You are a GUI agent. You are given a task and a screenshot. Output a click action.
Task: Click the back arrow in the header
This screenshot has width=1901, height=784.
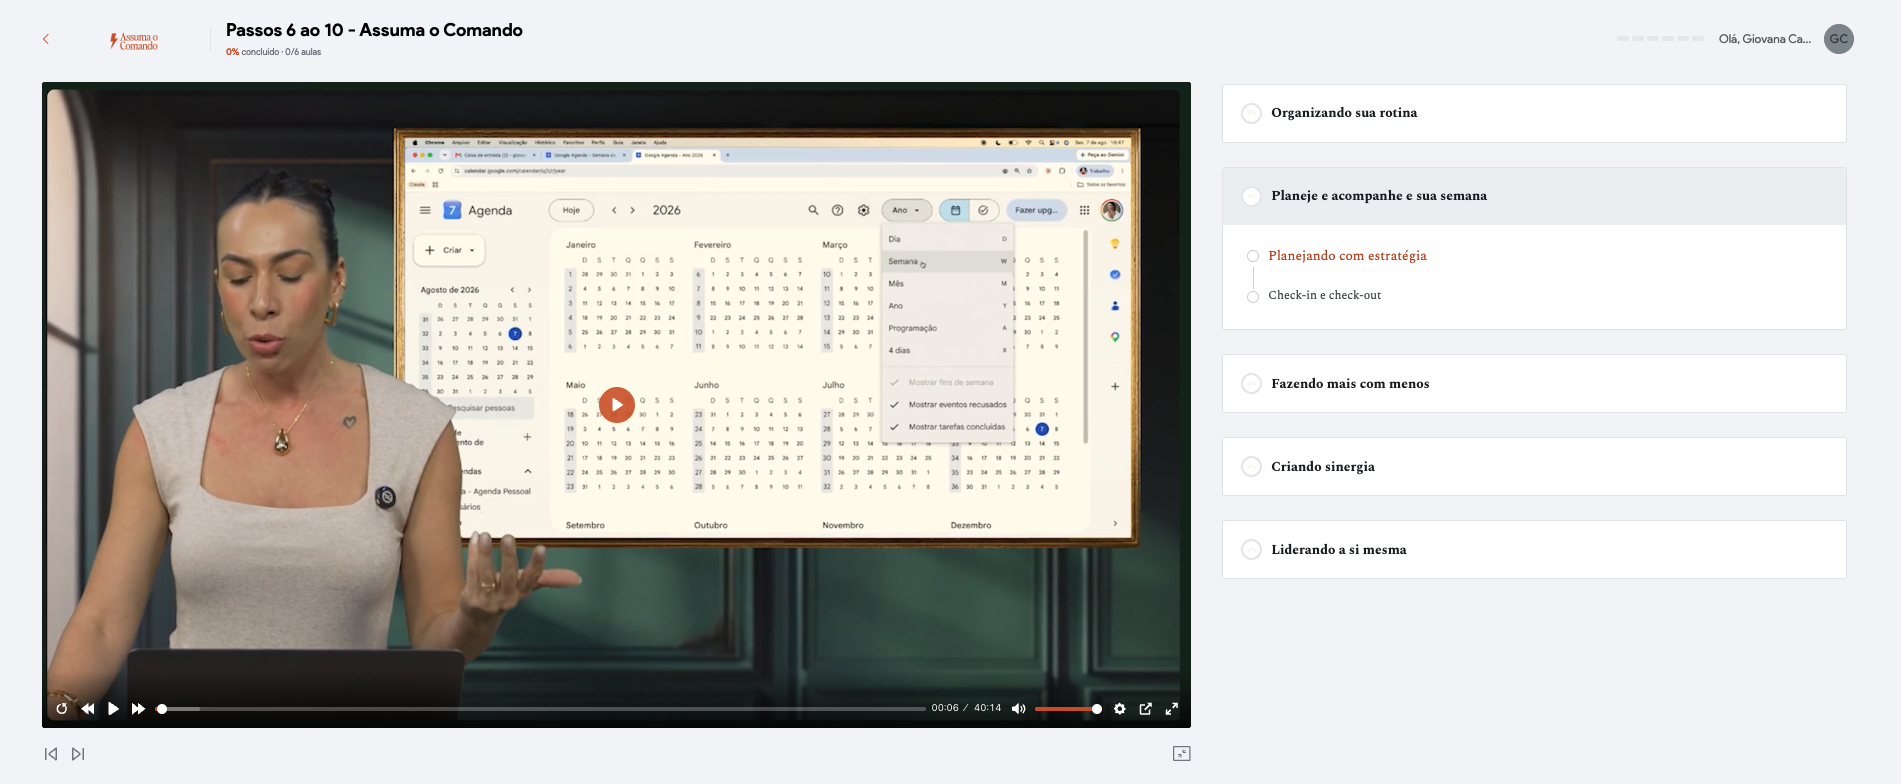point(46,39)
